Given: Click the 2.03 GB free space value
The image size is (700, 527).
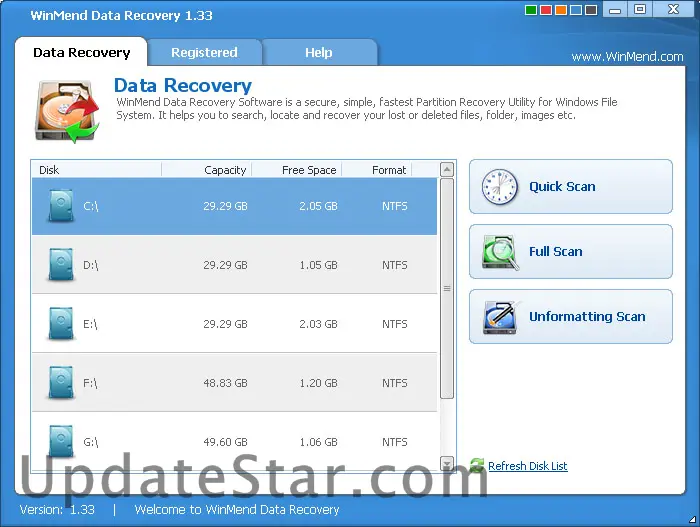Looking at the screenshot, I should [318, 324].
